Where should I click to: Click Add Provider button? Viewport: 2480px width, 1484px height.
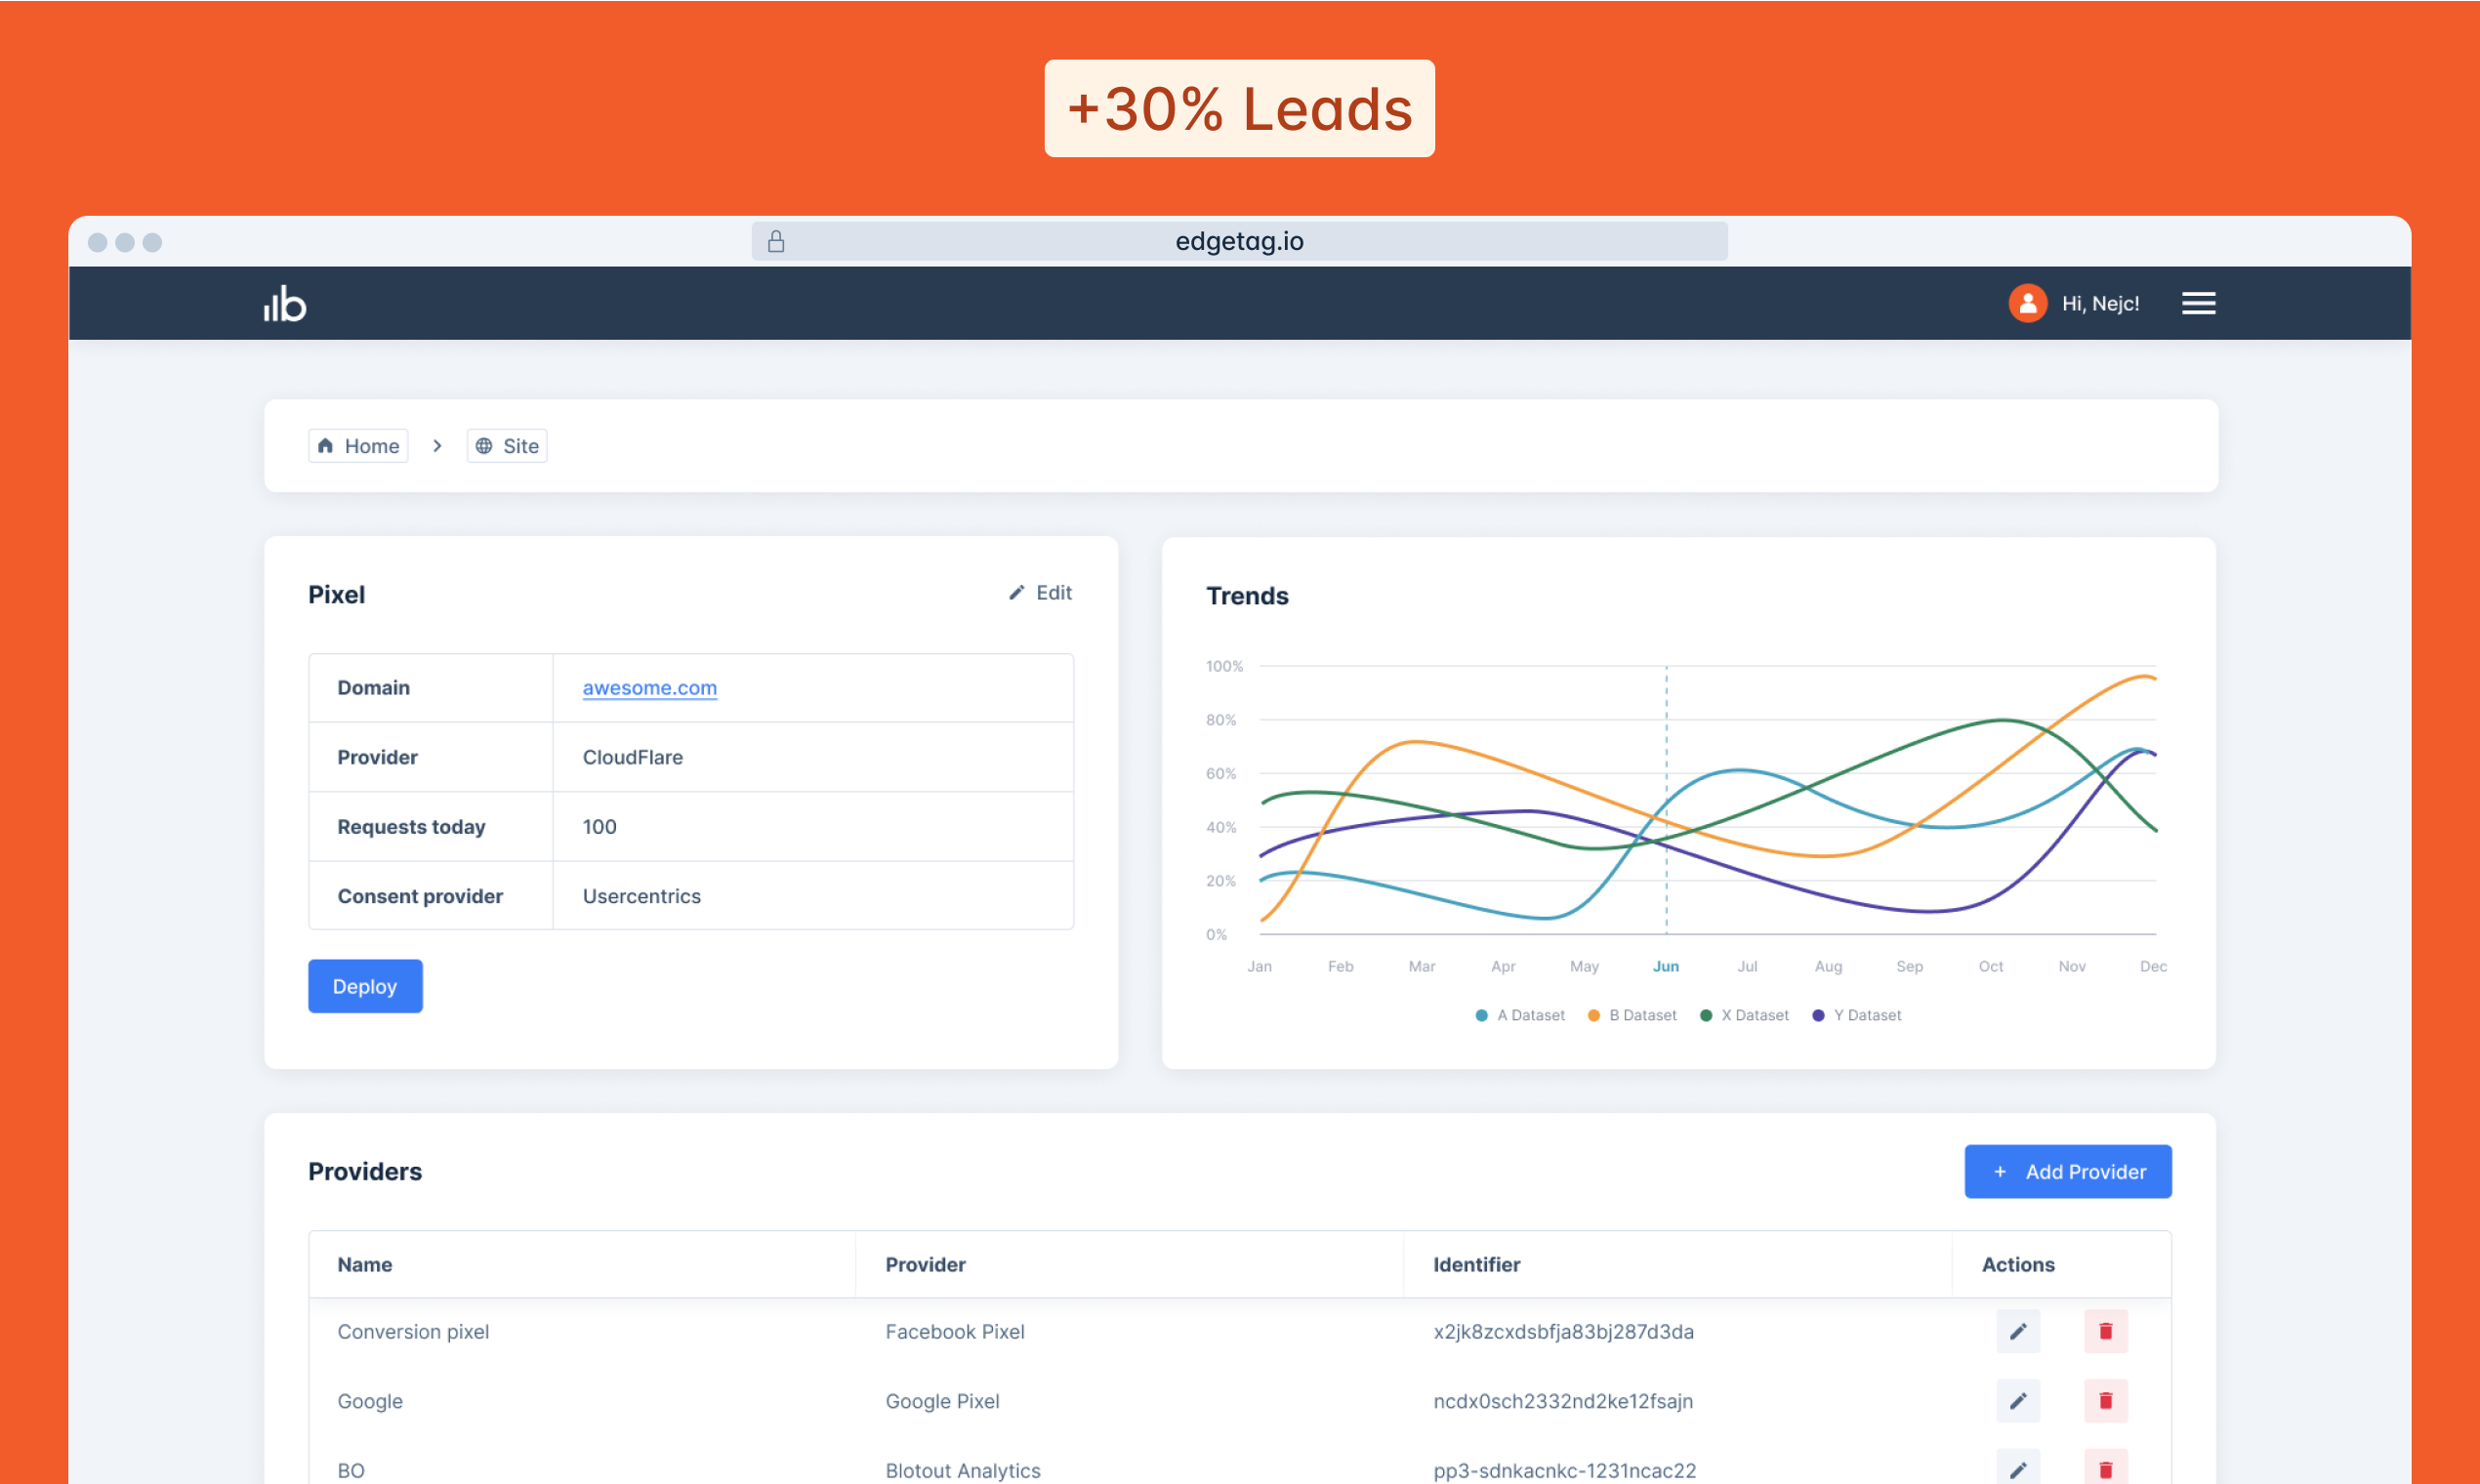[x=2067, y=1171]
